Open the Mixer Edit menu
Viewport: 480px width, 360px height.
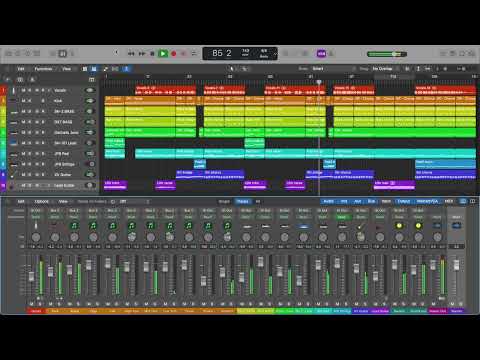pyautogui.click(x=21, y=202)
